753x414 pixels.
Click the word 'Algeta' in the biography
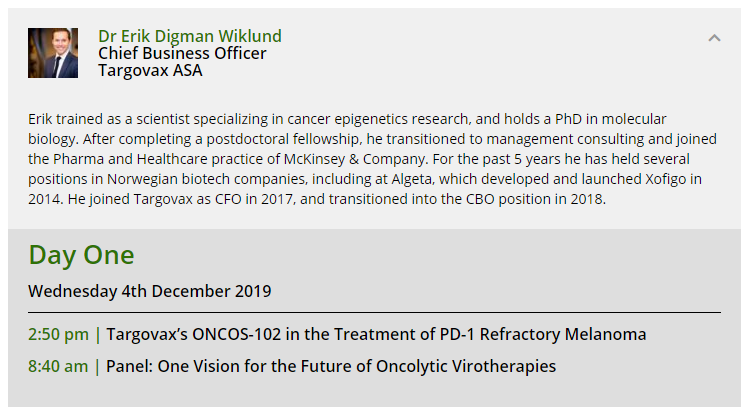coord(412,179)
